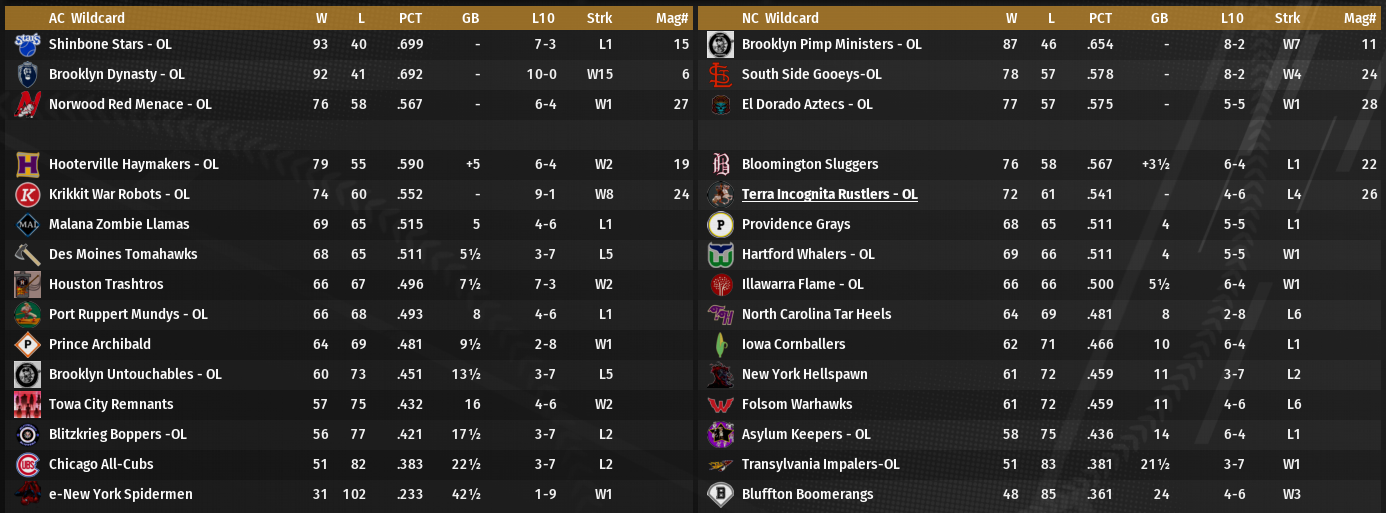Sort AC Wildcard by L10 column

(x=544, y=18)
